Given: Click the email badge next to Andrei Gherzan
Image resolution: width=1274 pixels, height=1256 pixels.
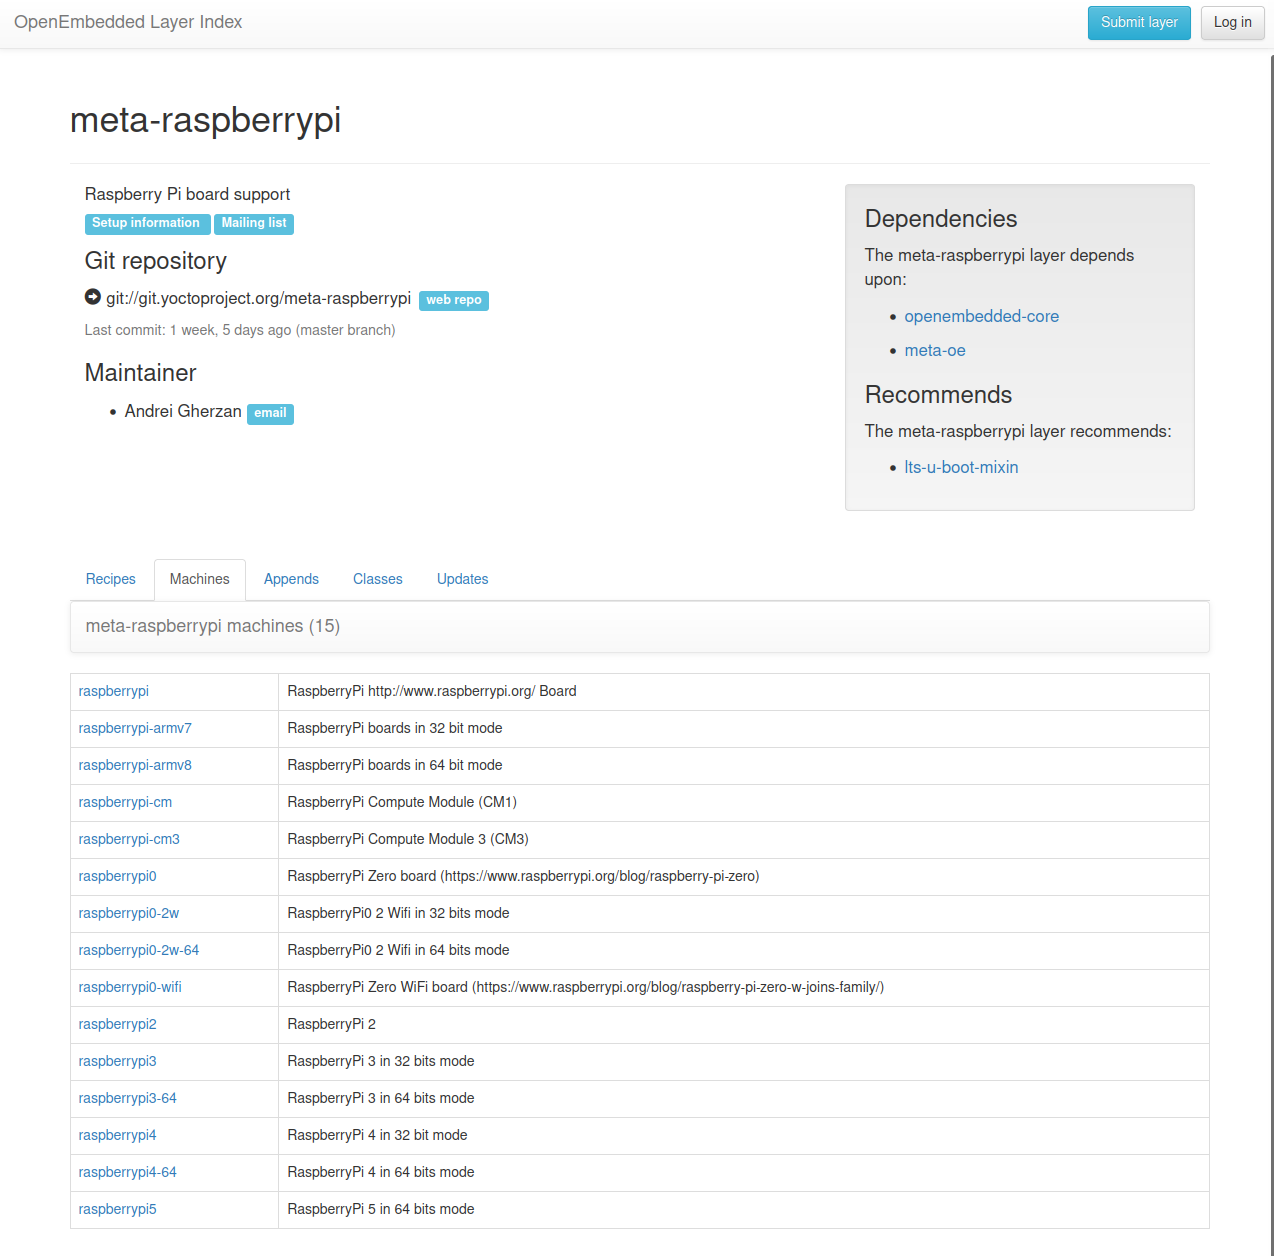Looking at the screenshot, I should tap(270, 413).
